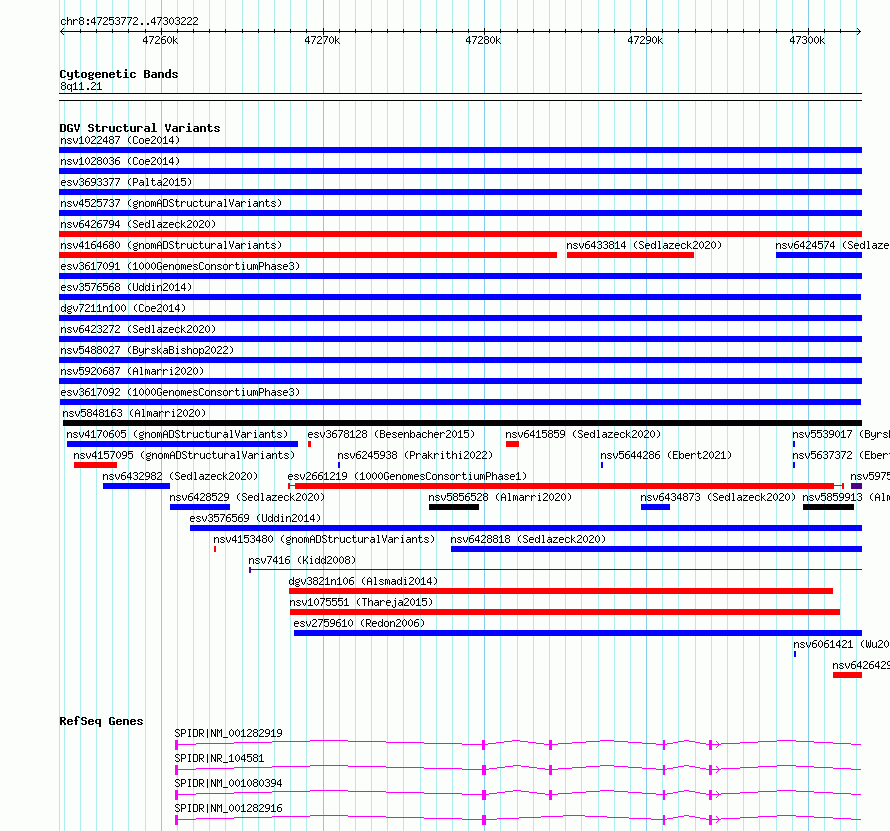Select the 8q11.21 cytogenetic band label
This screenshot has width=890, height=831.
click(81, 87)
